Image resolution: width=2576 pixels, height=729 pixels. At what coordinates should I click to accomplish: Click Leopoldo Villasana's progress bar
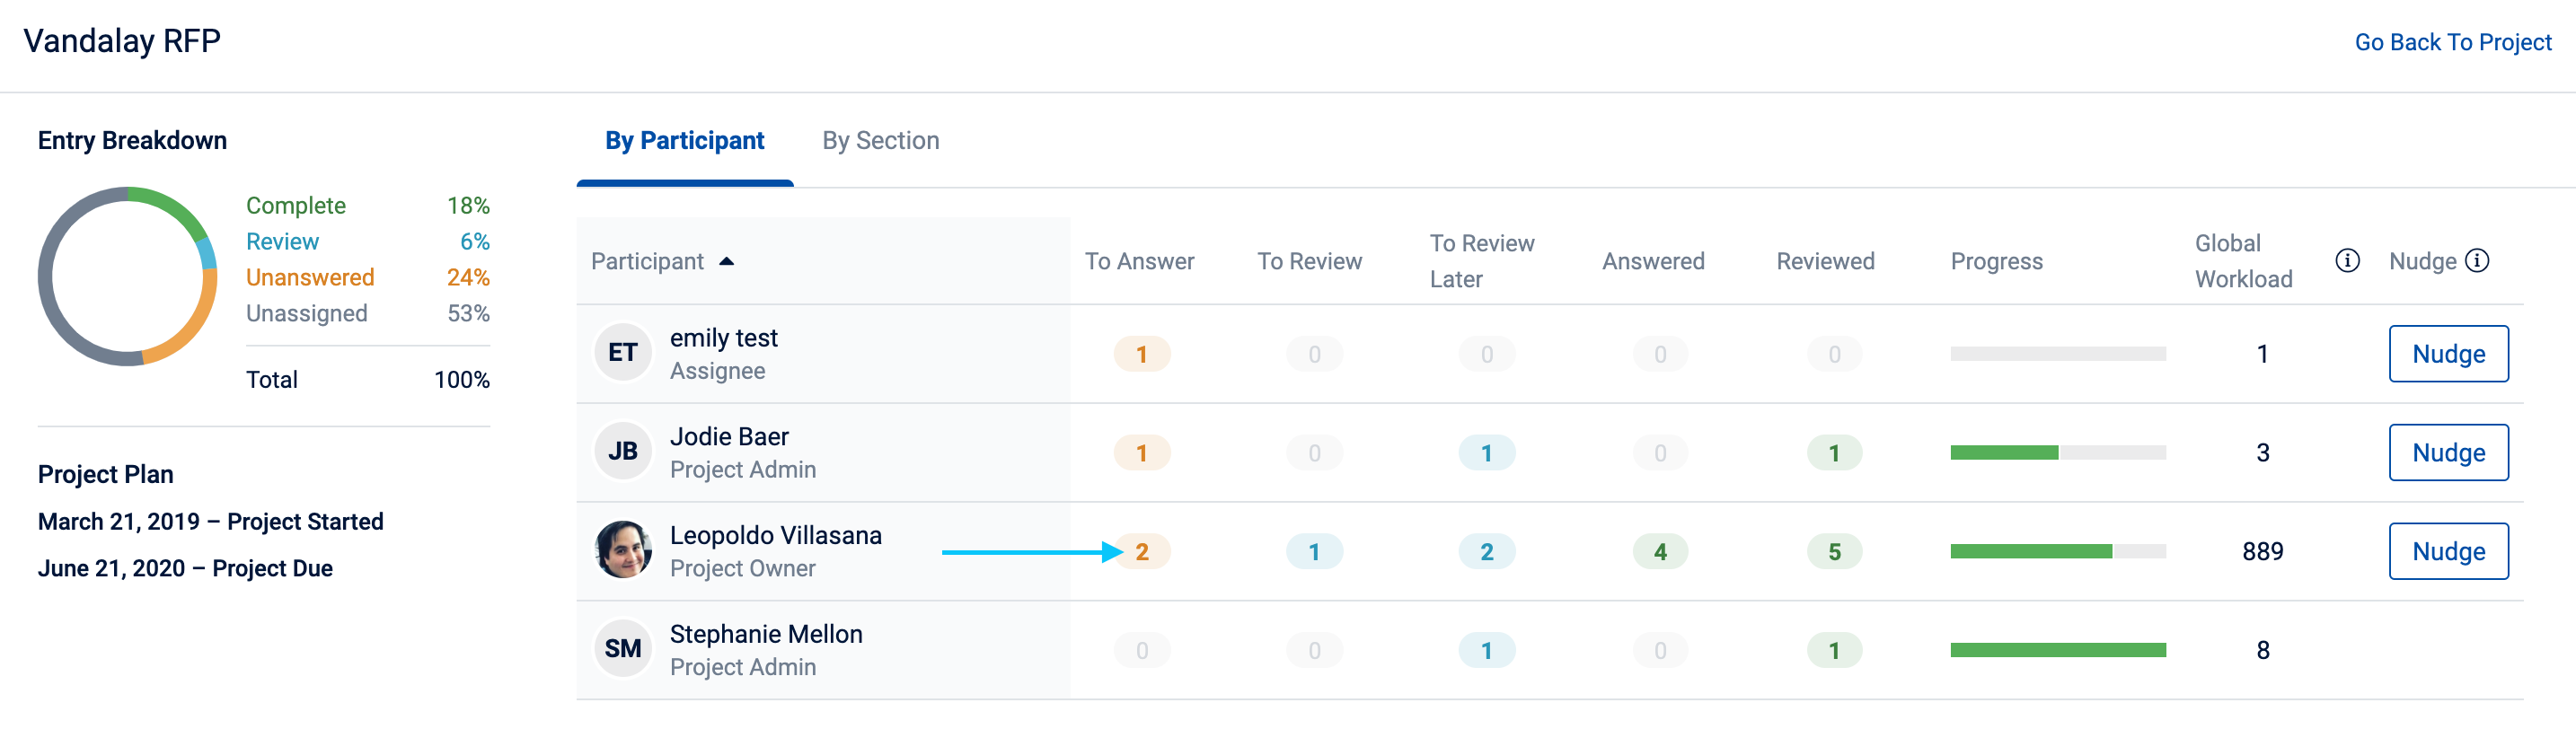(x=2058, y=551)
